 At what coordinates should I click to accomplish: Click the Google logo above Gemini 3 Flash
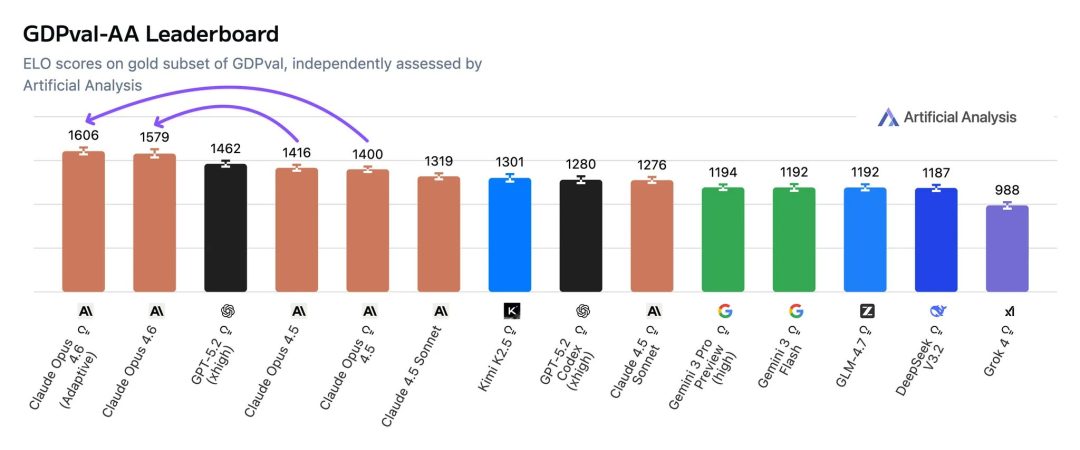(x=795, y=311)
